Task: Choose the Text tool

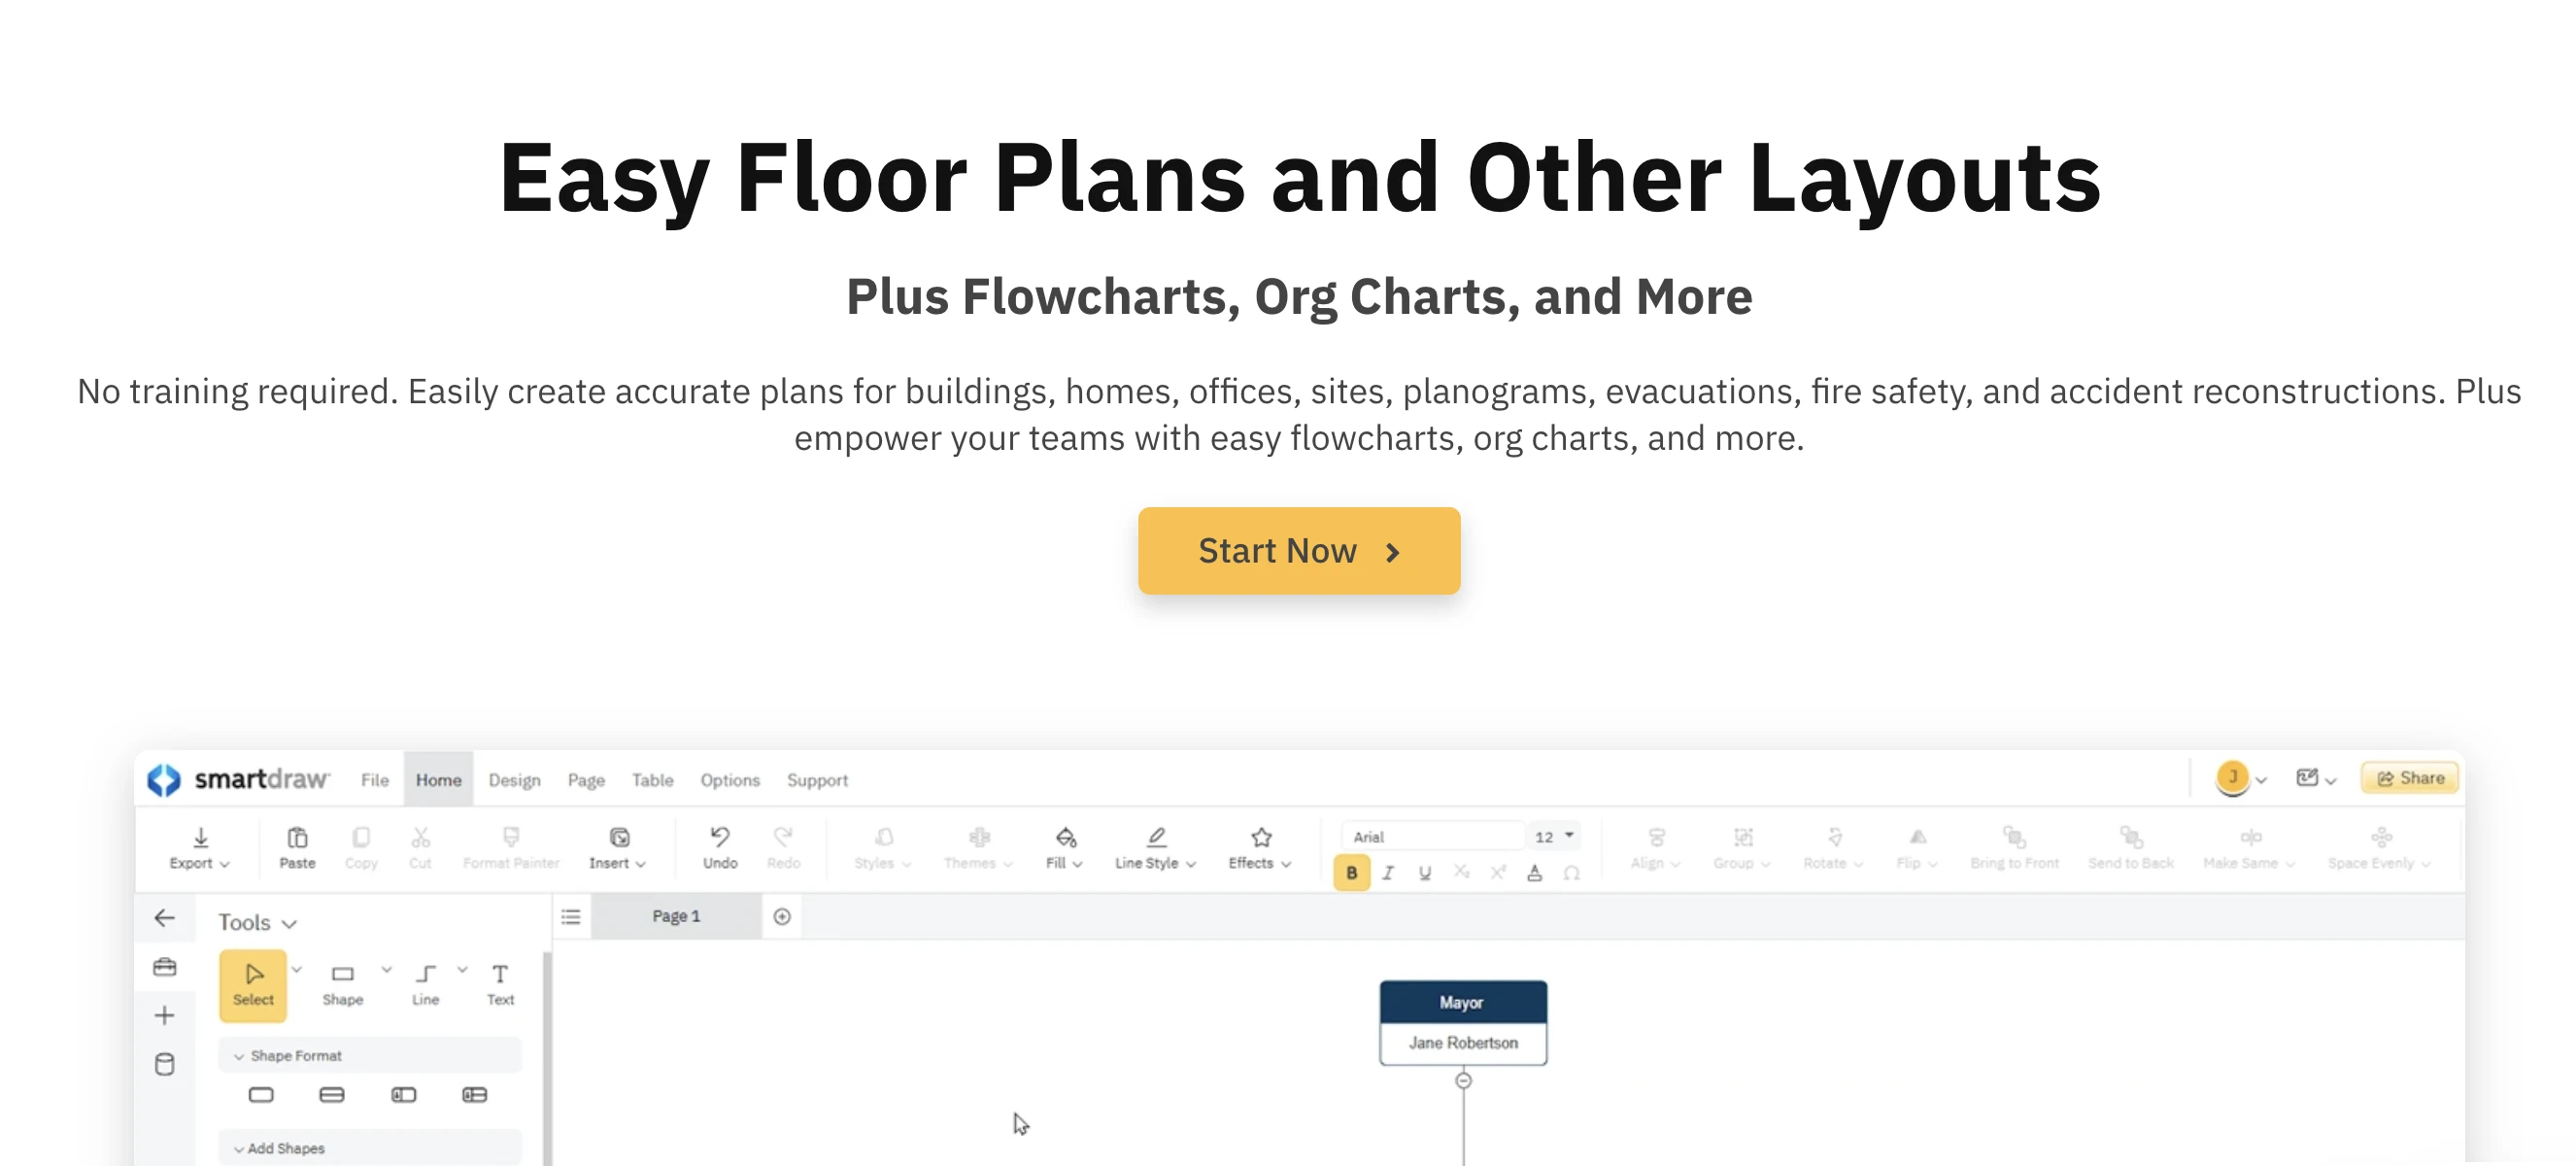Action: coord(500,985)
